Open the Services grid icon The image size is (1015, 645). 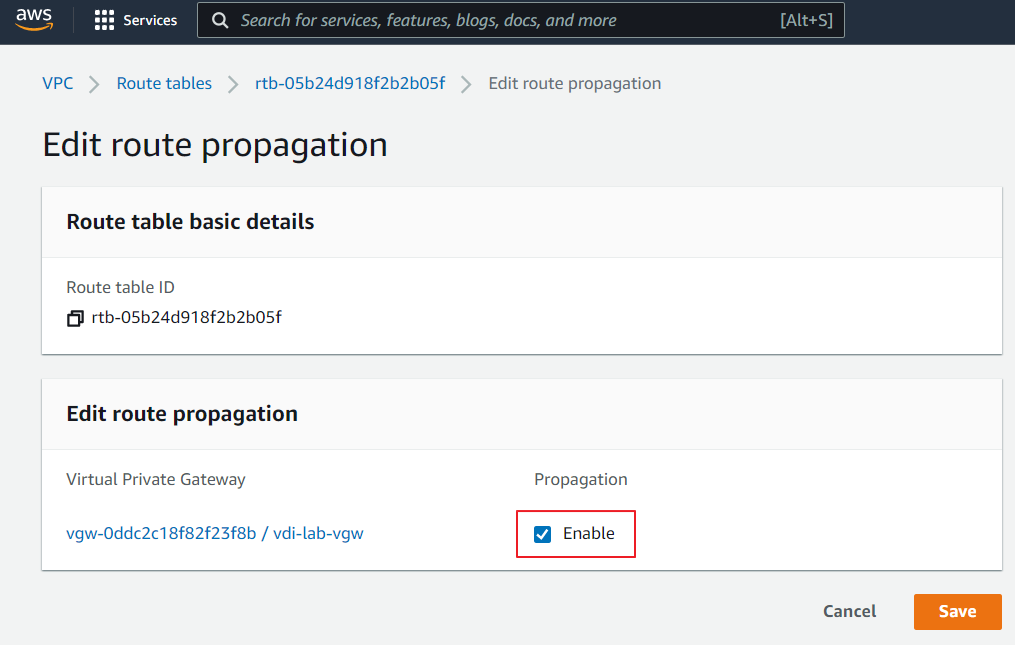click(x=104, y=20)
